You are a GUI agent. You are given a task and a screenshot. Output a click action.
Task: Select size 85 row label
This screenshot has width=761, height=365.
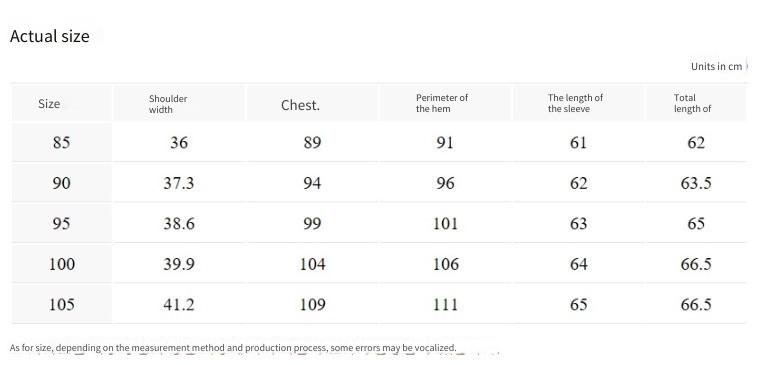62,143
